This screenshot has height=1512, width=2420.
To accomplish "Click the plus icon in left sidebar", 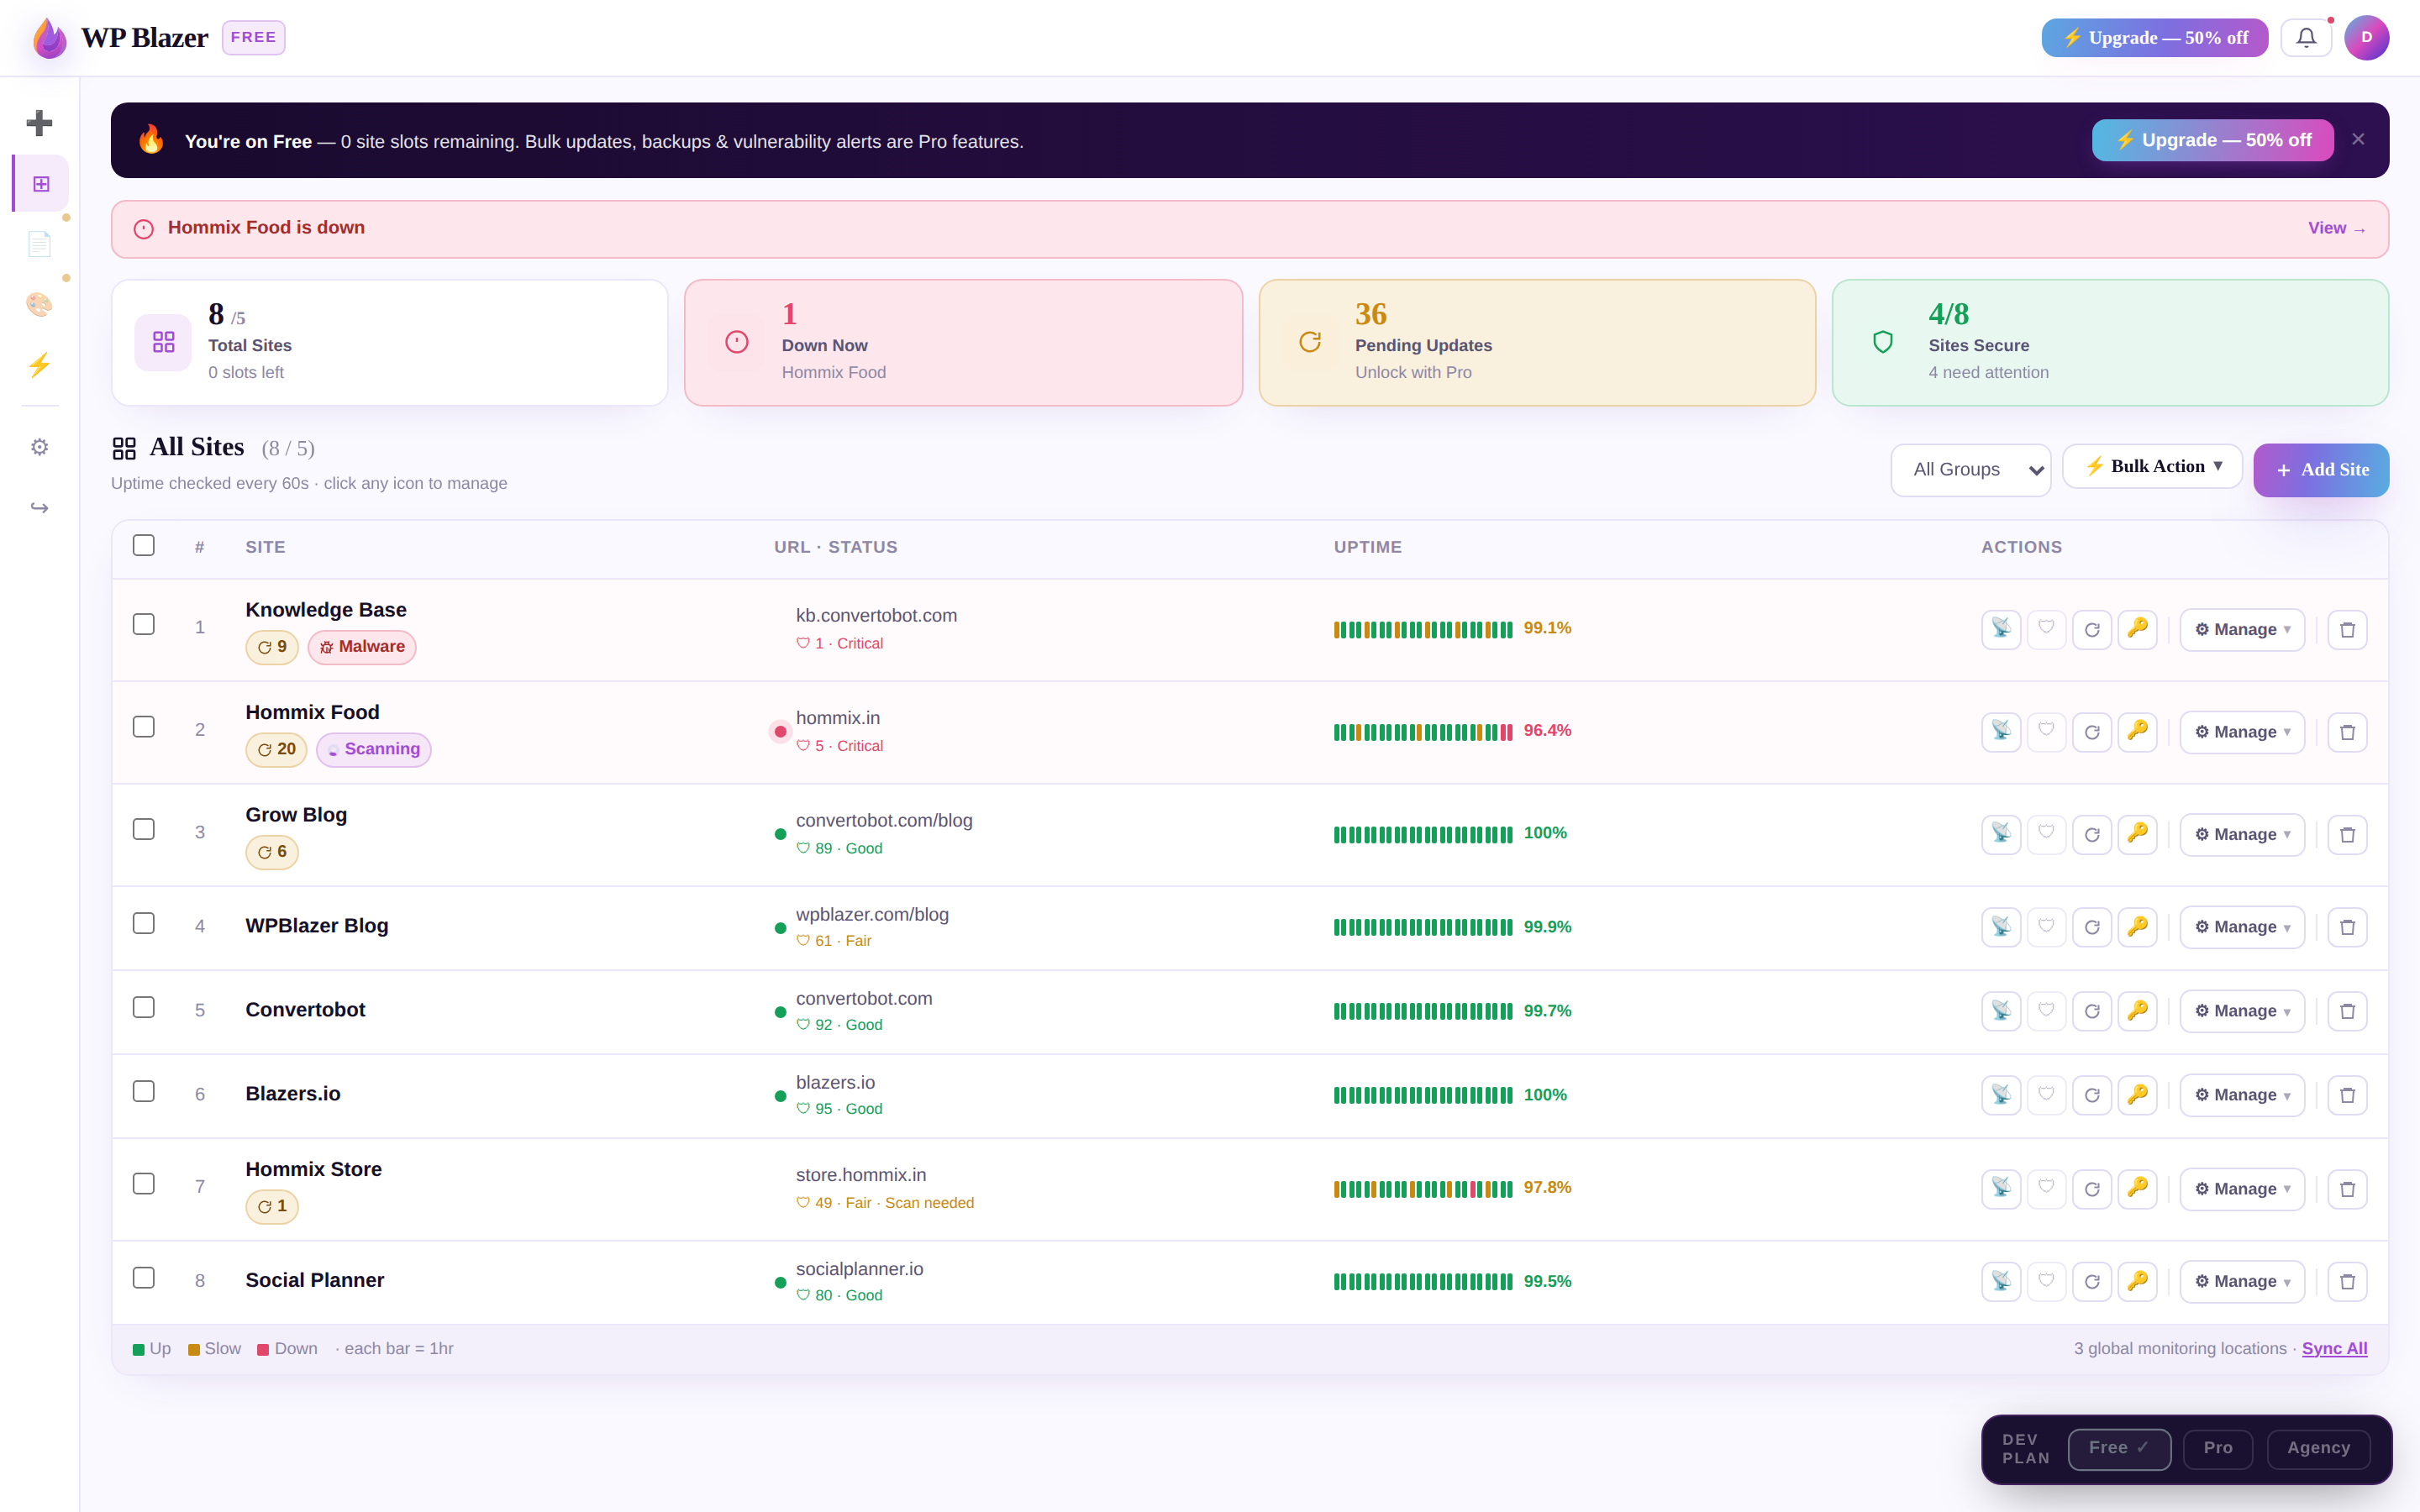I will [x=39, y=123].
